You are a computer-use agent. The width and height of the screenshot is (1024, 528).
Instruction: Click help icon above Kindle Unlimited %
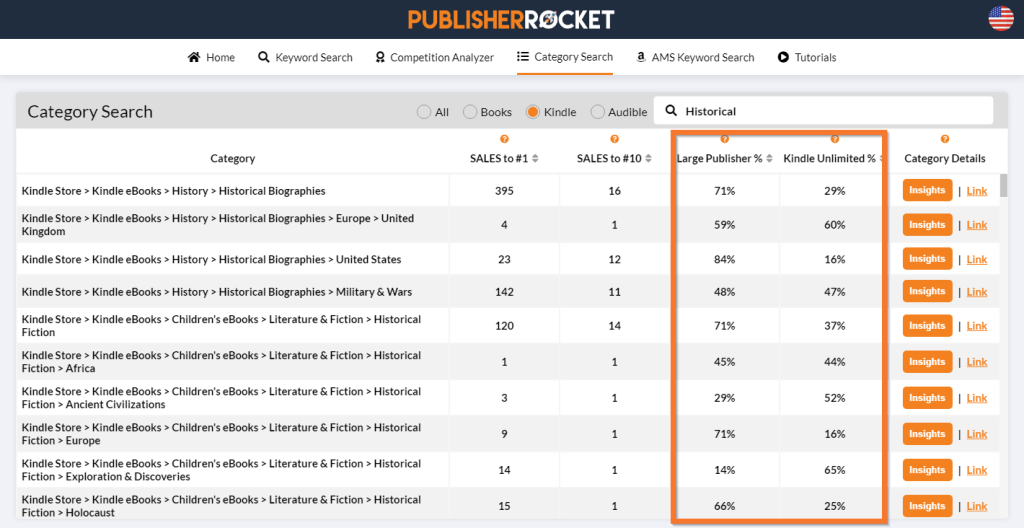pos(834,140)
